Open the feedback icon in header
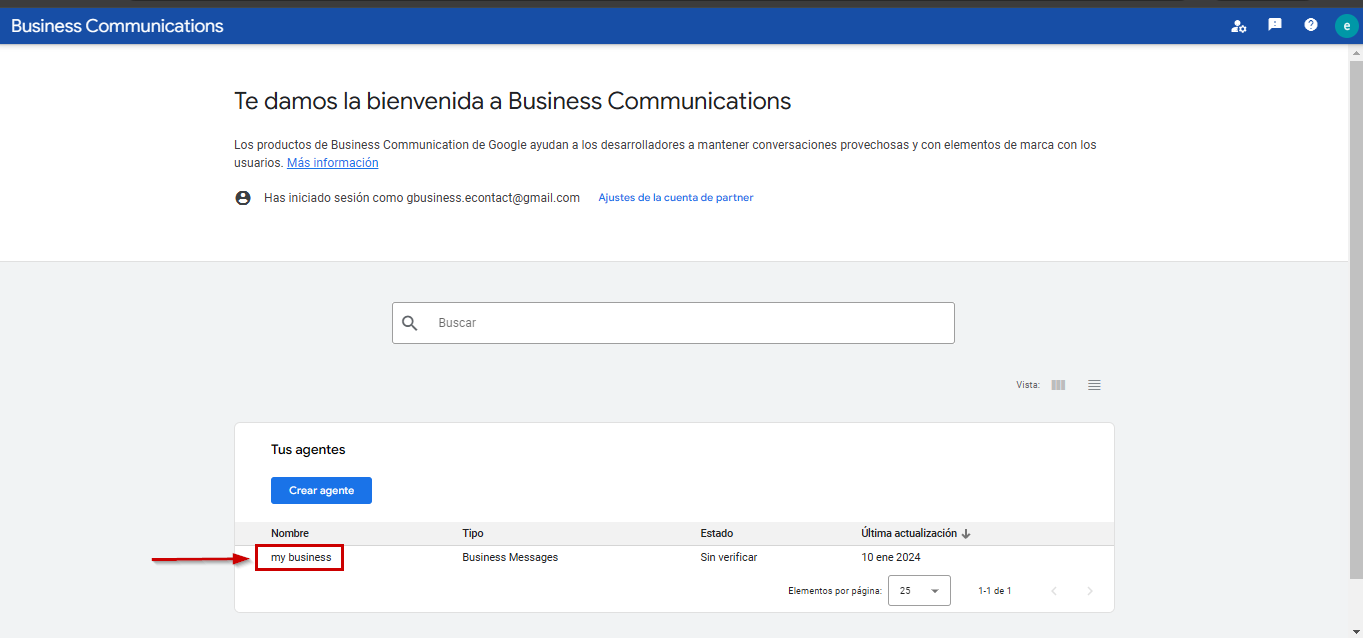This screenshot has height=638, width=1363. click(x=1275, y=25)
